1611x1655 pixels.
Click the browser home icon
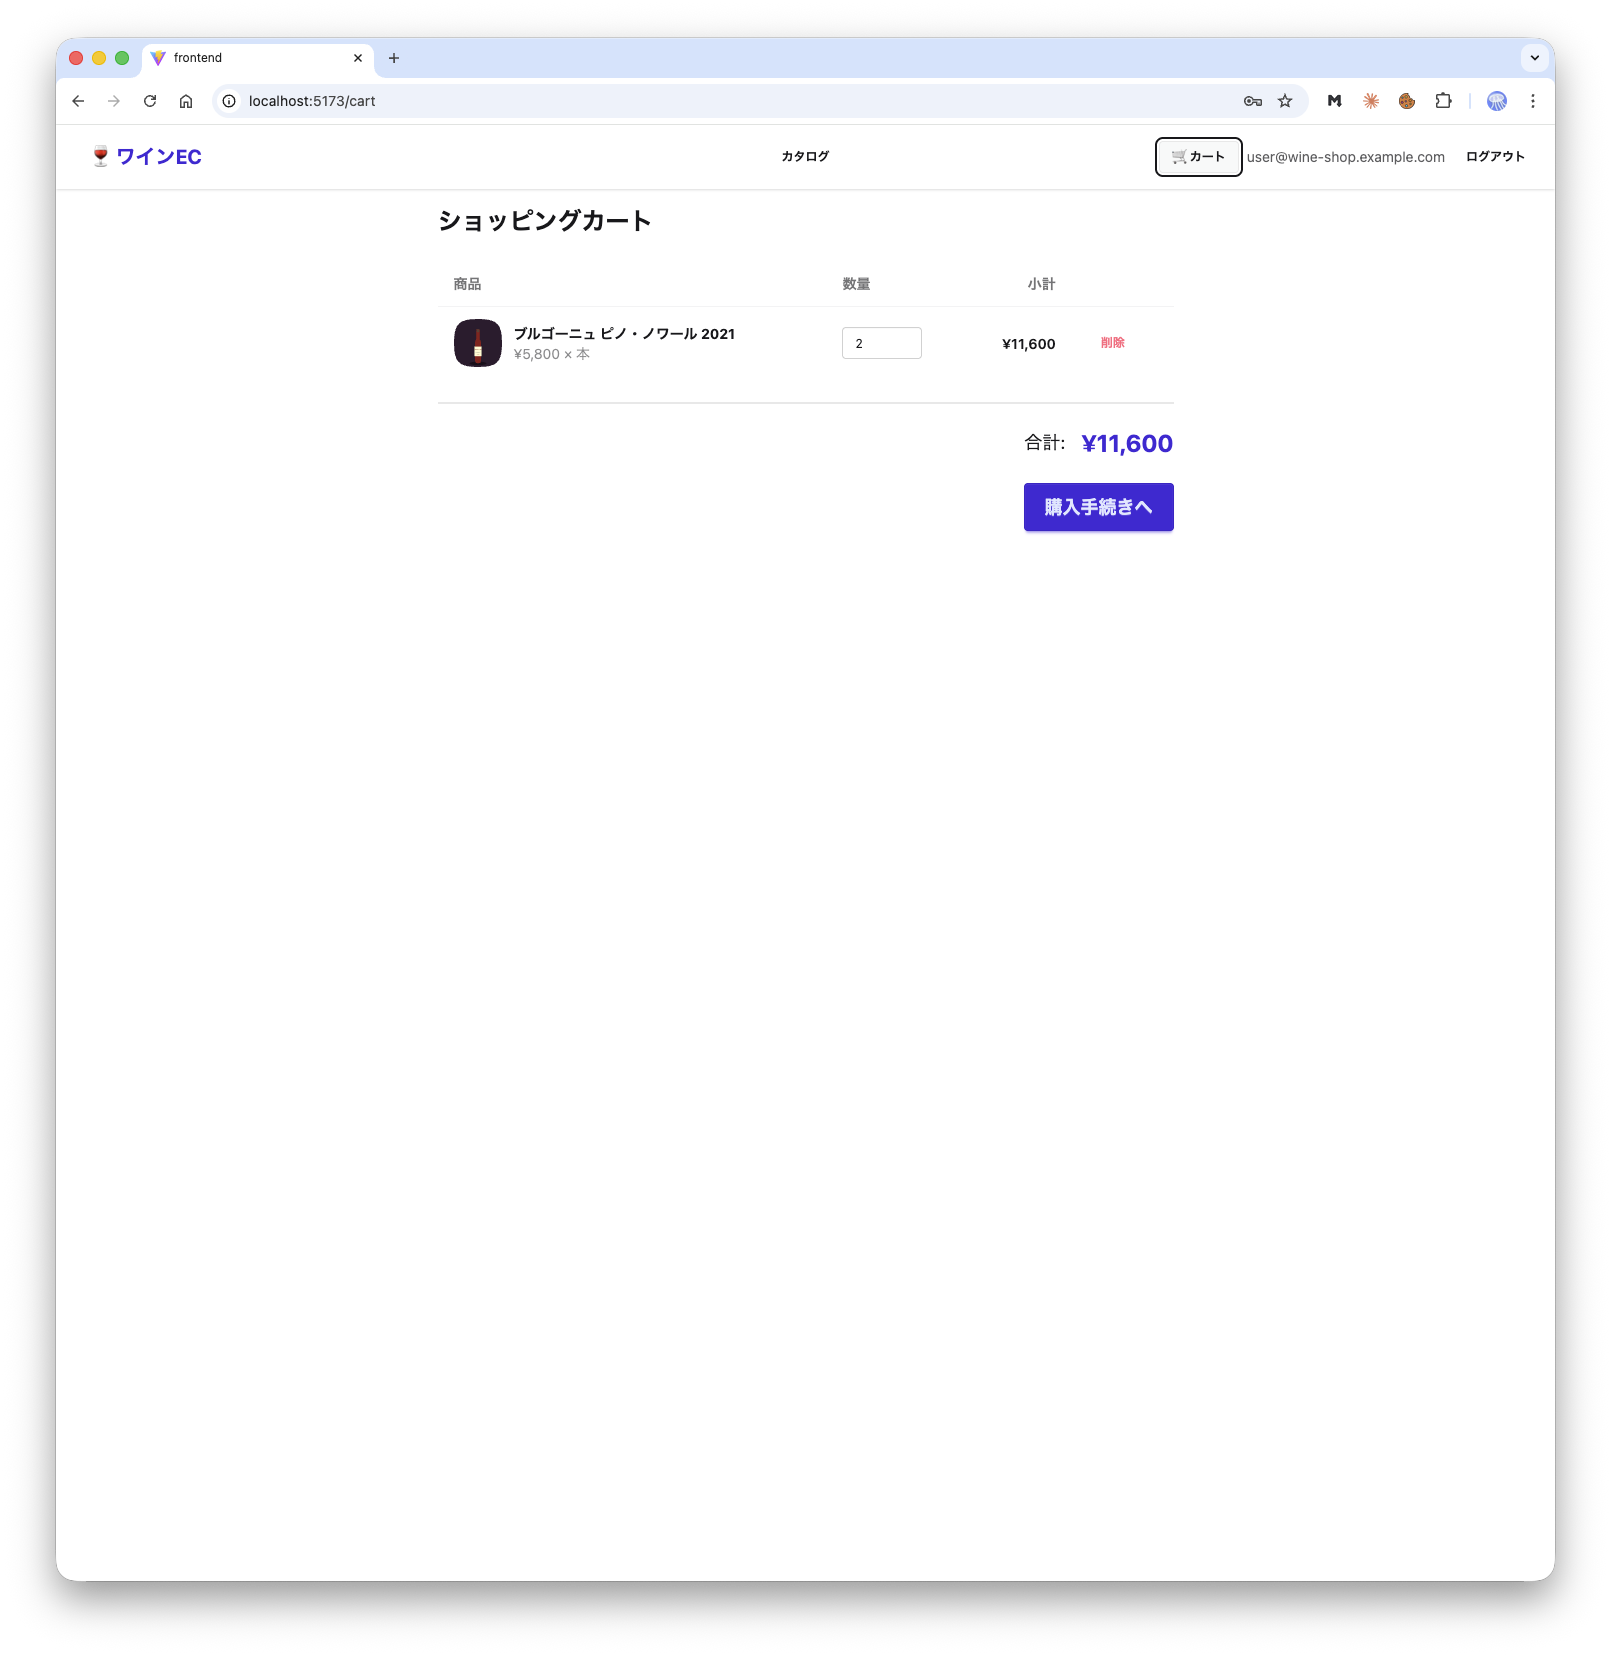(186, 101)
